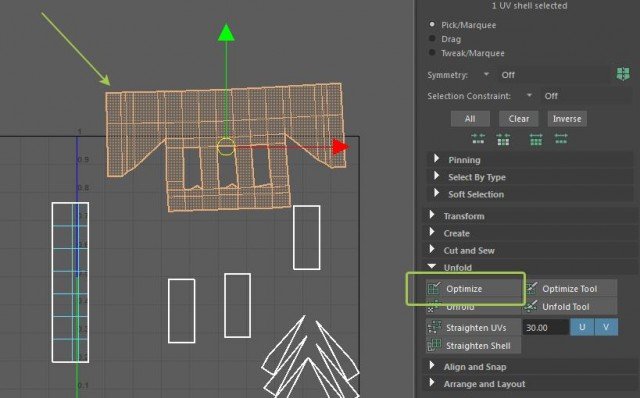The image size is (640, 398).
Task: Click the Optimize button
Action: [473, 289]
